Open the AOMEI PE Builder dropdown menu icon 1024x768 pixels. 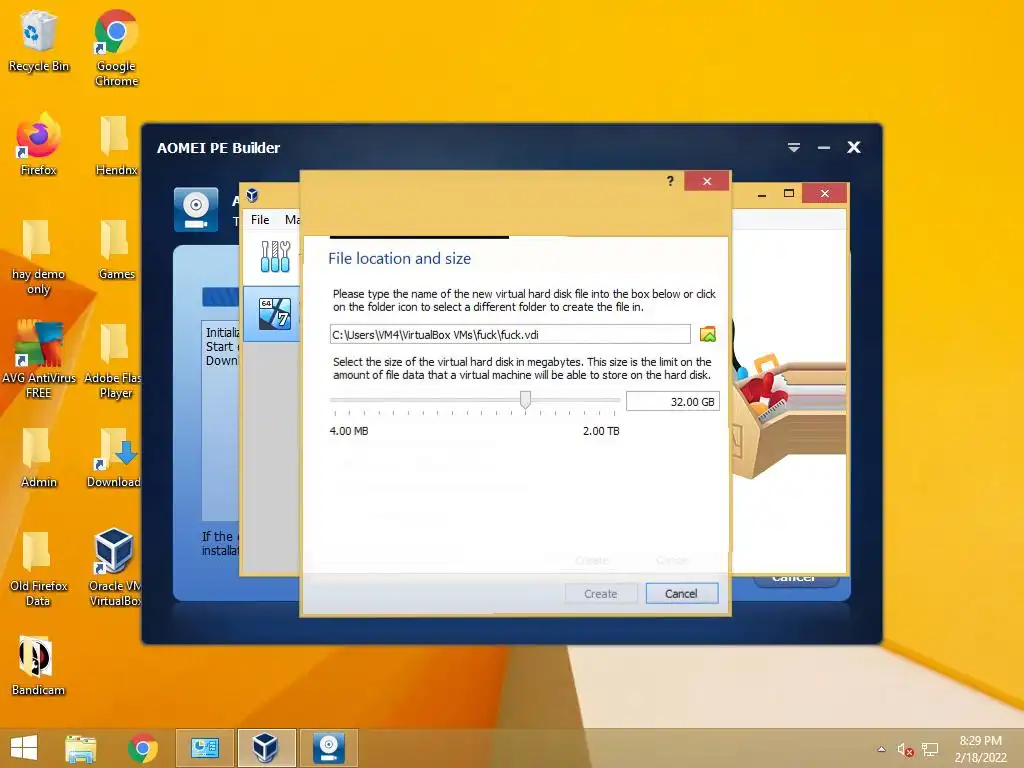coord(793,148)
